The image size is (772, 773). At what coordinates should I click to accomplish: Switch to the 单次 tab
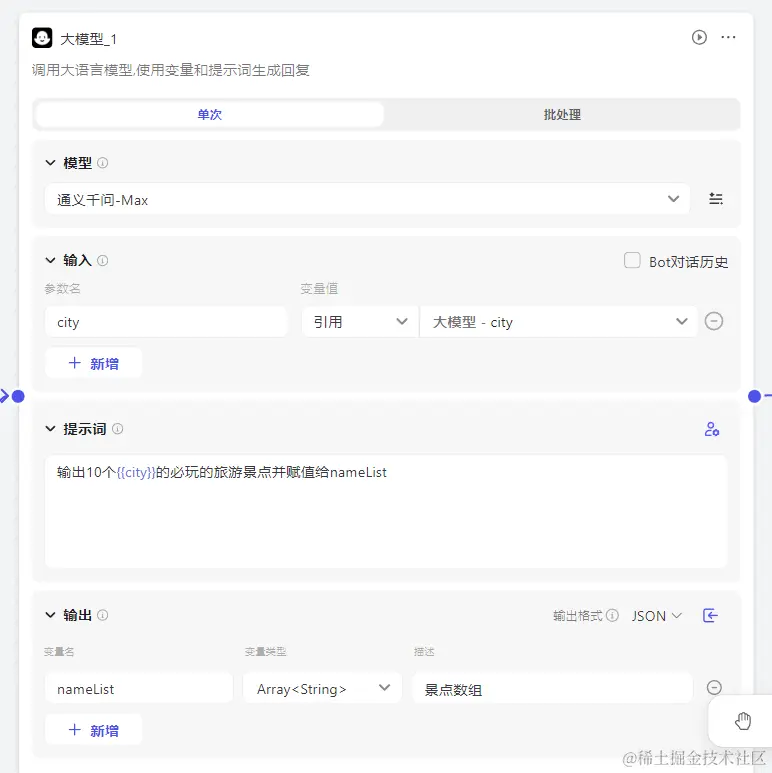[210, 114]
